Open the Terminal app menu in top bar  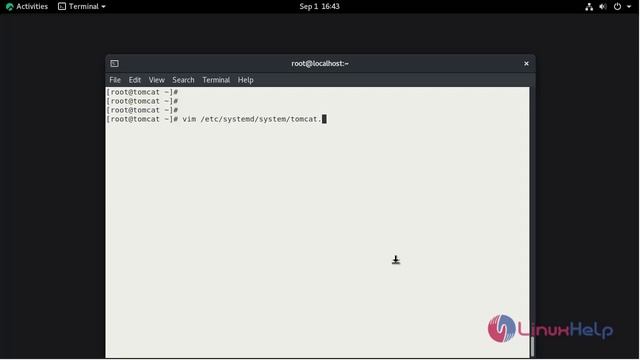(82, 7)
